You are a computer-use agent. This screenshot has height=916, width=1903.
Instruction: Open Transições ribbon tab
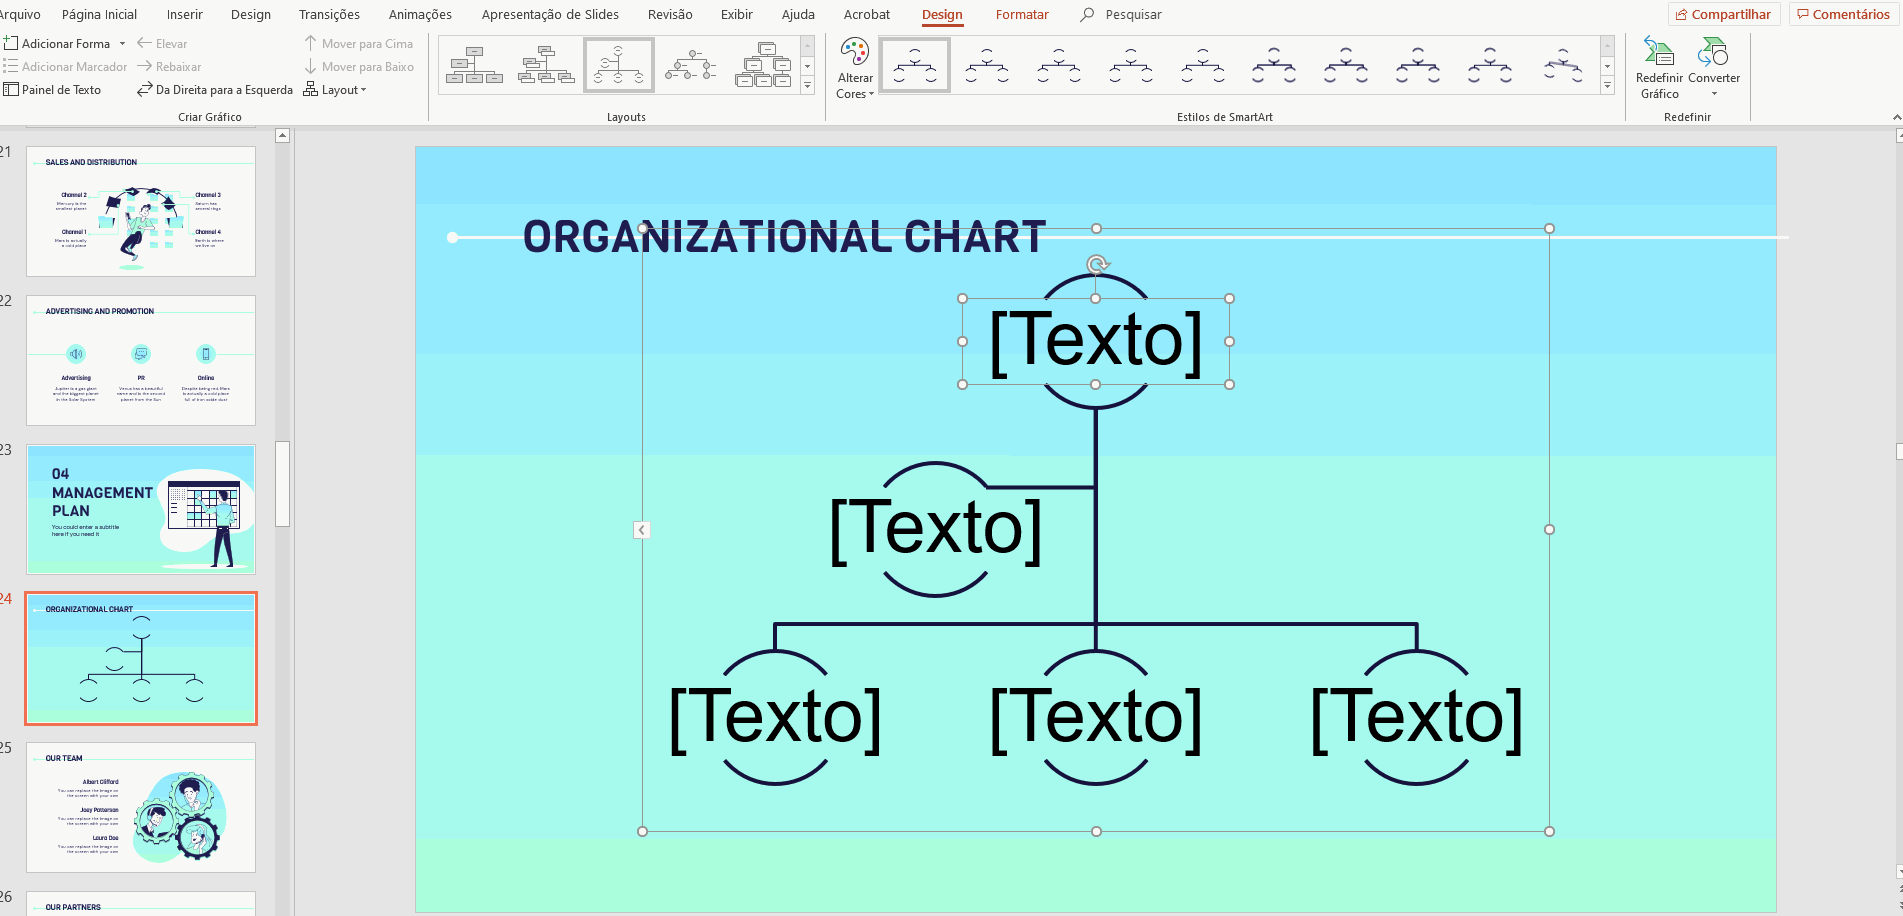click(329, 14)
